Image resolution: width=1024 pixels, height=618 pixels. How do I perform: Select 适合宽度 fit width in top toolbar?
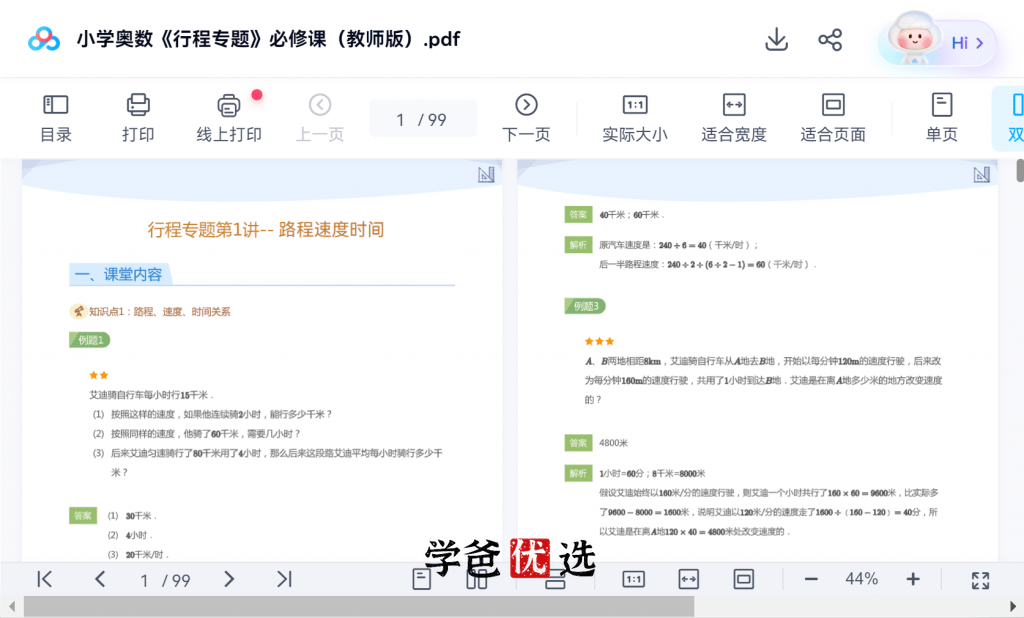(734, 118)
